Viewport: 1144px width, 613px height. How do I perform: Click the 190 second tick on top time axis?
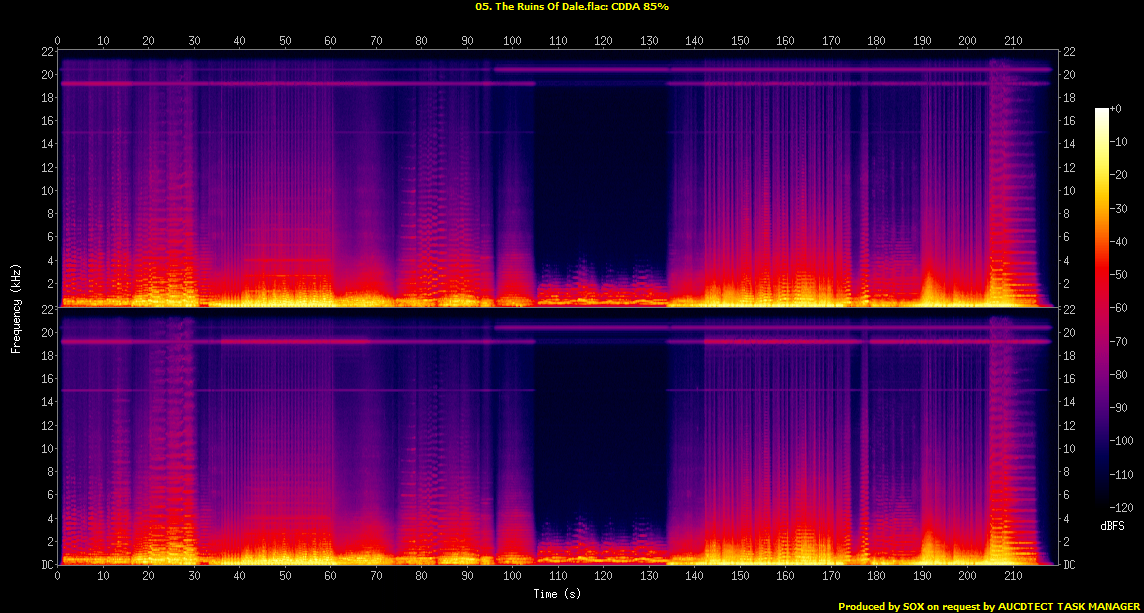point(922,41)
